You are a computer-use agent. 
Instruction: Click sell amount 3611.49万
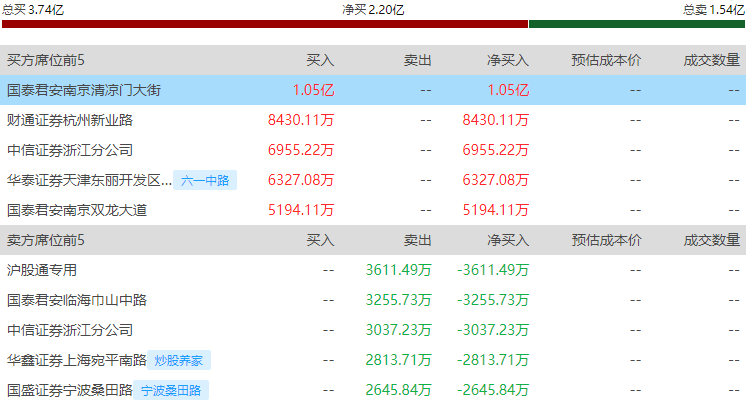(x=398, y=270)
